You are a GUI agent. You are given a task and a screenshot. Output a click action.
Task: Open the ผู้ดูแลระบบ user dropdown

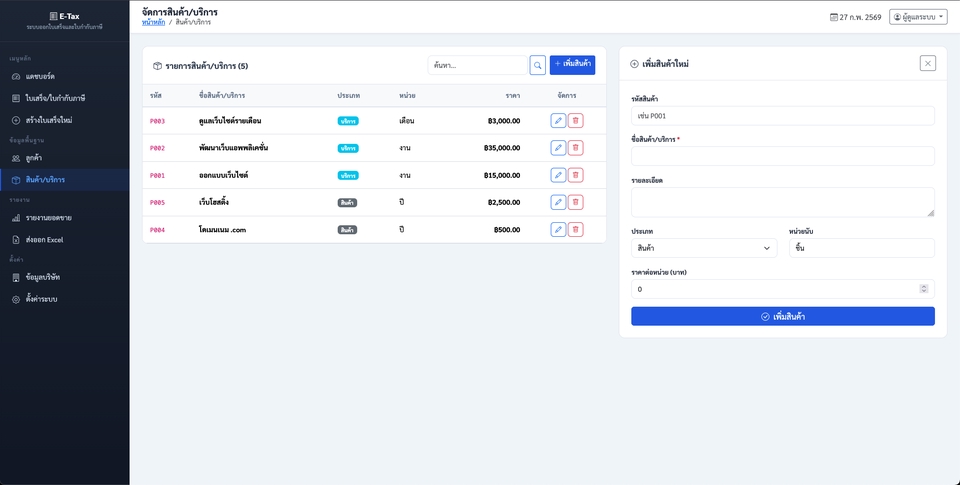pos(917,17)
